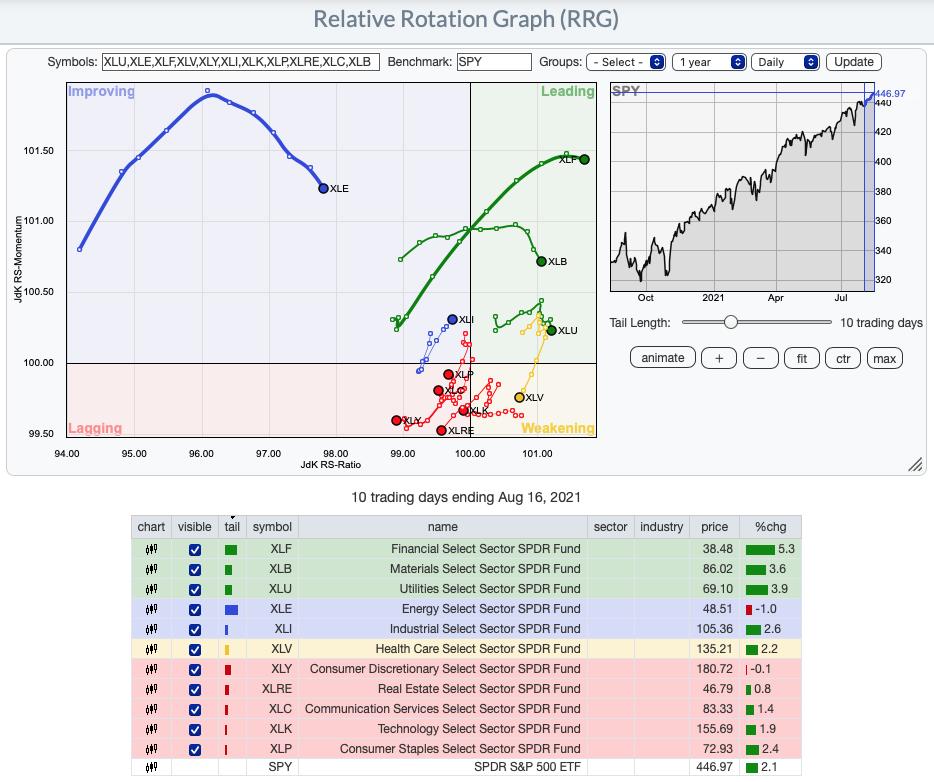Uncheck visible checkbox for XLY
934x782 pixels.
point(195,670)
